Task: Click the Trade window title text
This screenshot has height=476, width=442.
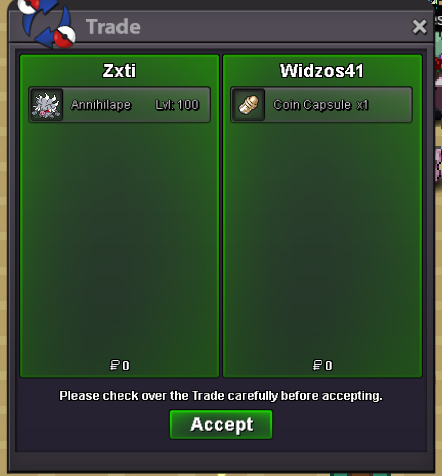Action: pos(113,27)
